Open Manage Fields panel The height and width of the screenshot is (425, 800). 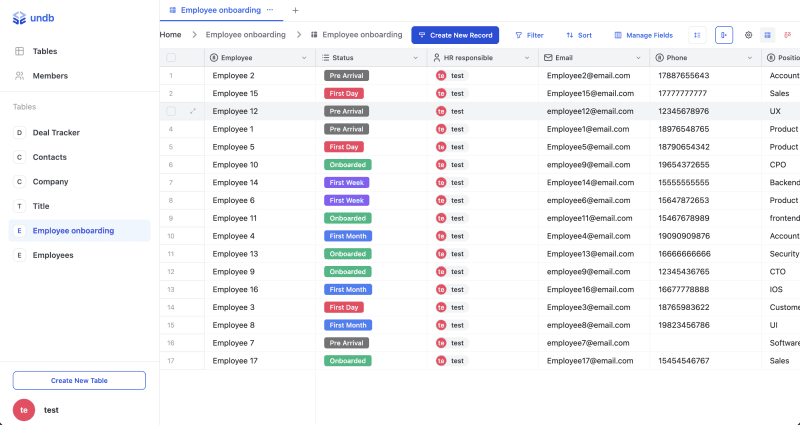click(x=643, y=35)
